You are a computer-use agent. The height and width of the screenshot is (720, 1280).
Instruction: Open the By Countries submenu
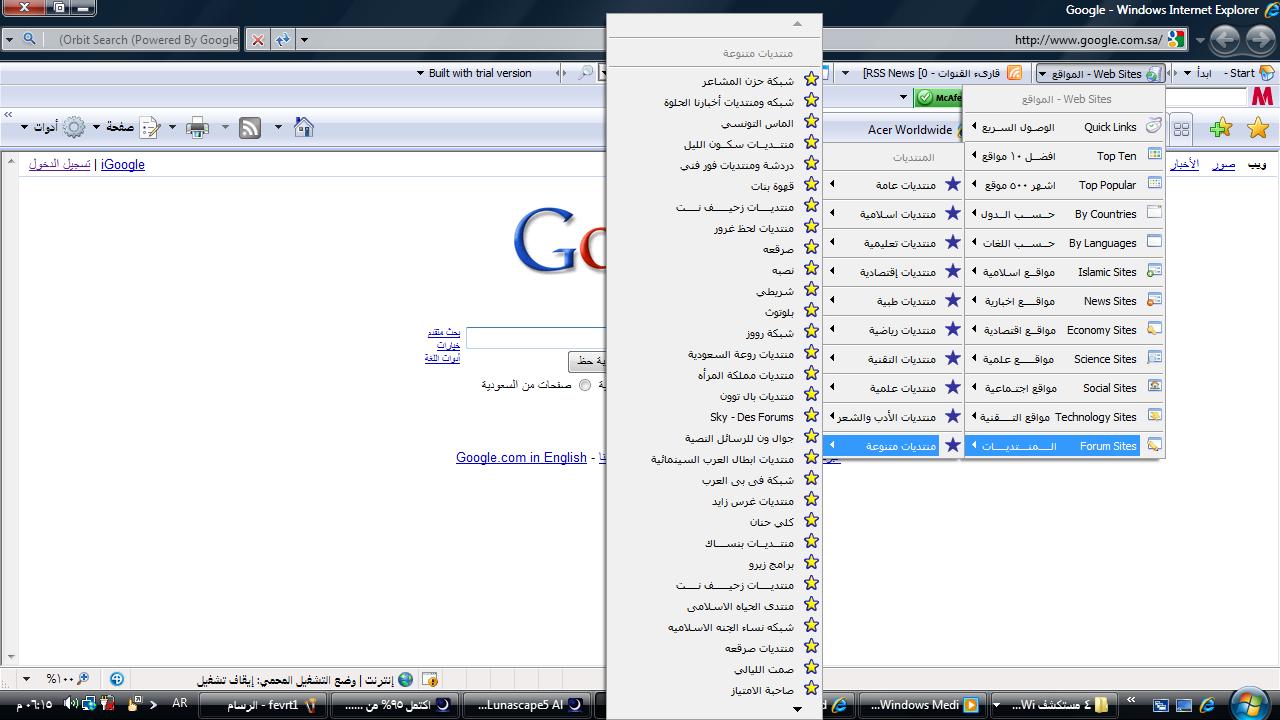pyautogui.click(x=1065, y=214)
